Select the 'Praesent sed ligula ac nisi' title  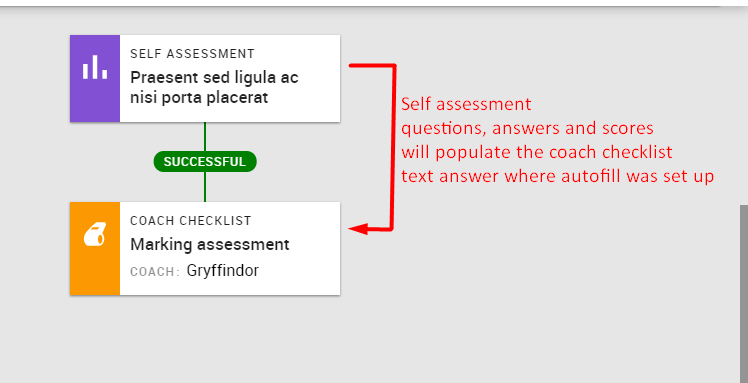[214, 87]
